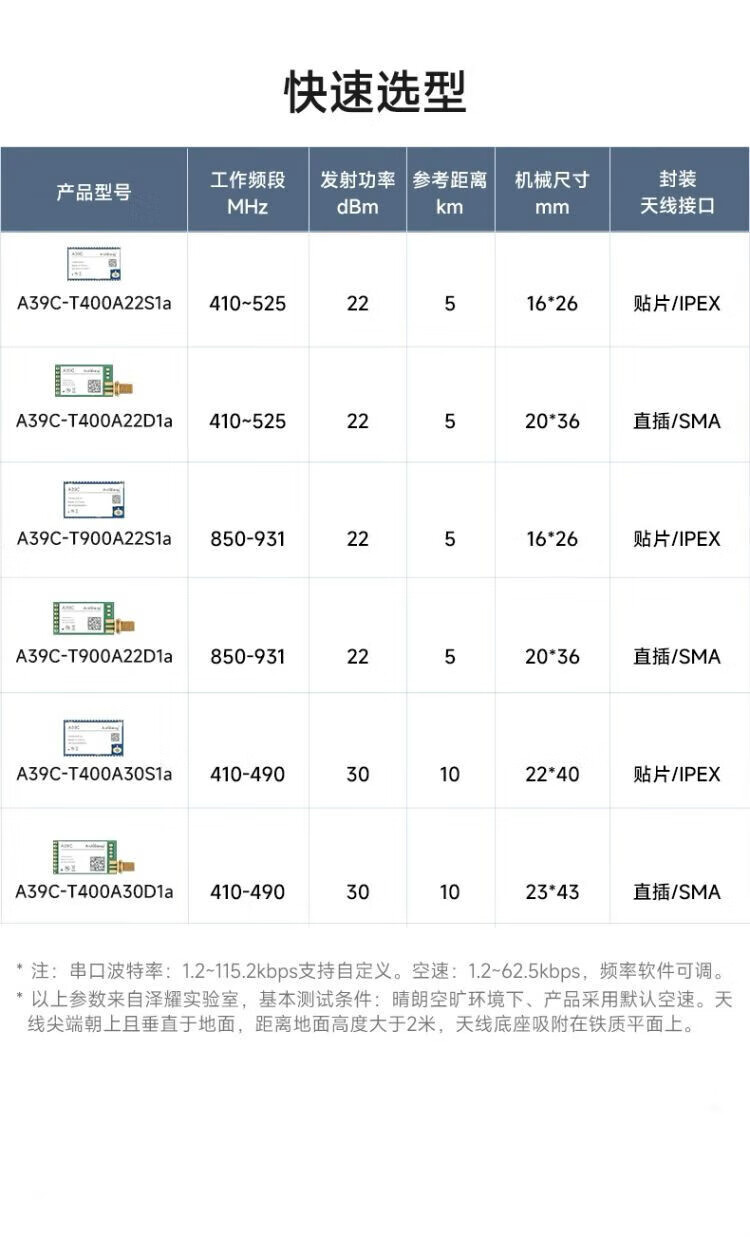
Task: Click the A39C-T400A30S1a module image
Action: (x=94, y=737)
